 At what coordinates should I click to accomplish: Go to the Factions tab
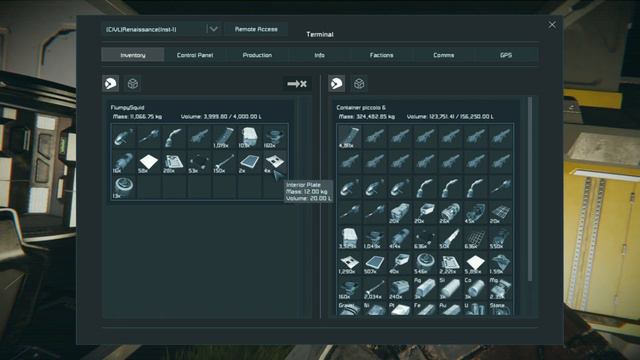(382, 55)
